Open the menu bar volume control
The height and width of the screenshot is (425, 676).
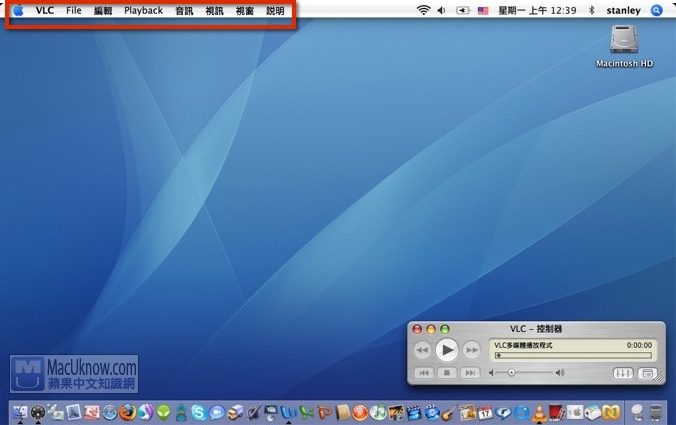441,10
